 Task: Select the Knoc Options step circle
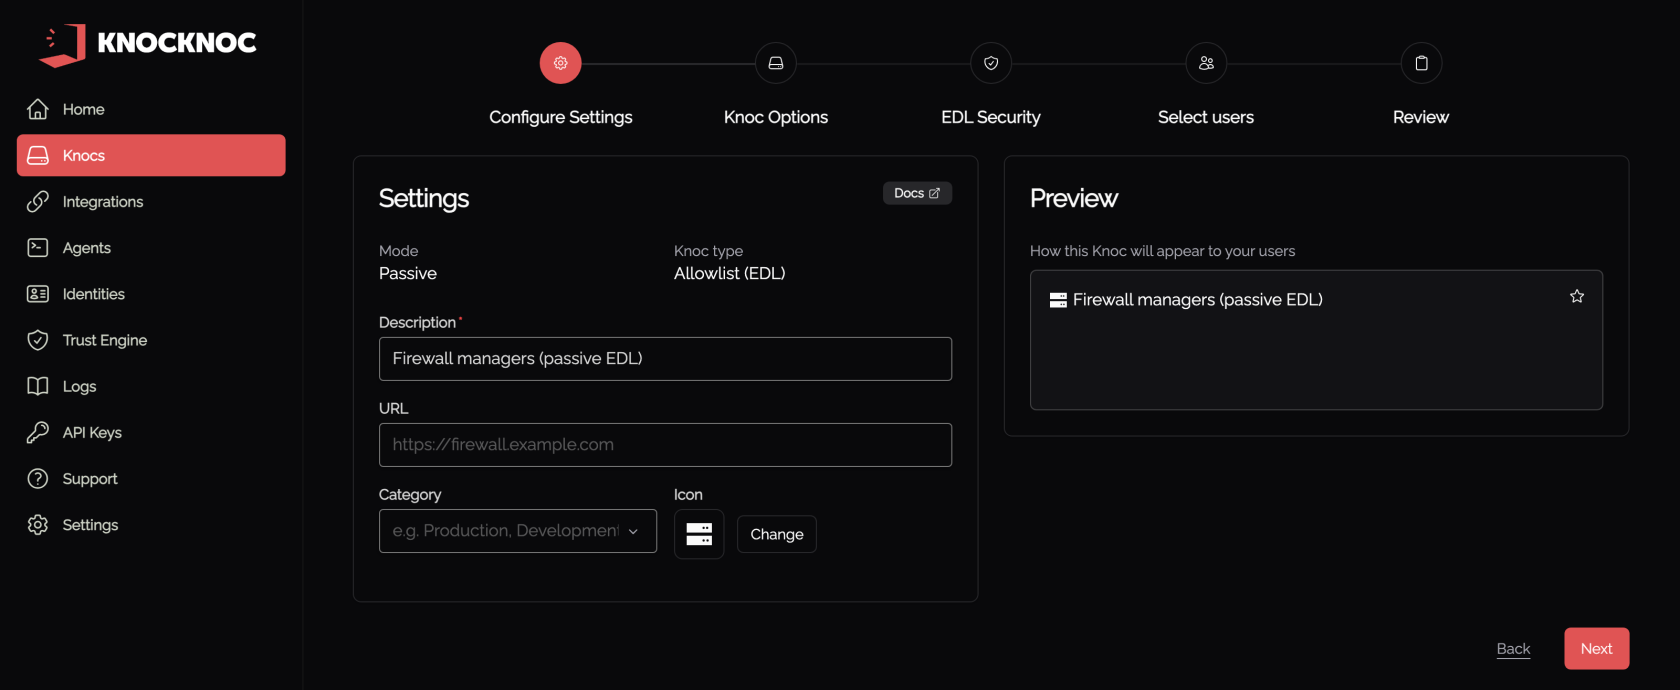[776, 63]
